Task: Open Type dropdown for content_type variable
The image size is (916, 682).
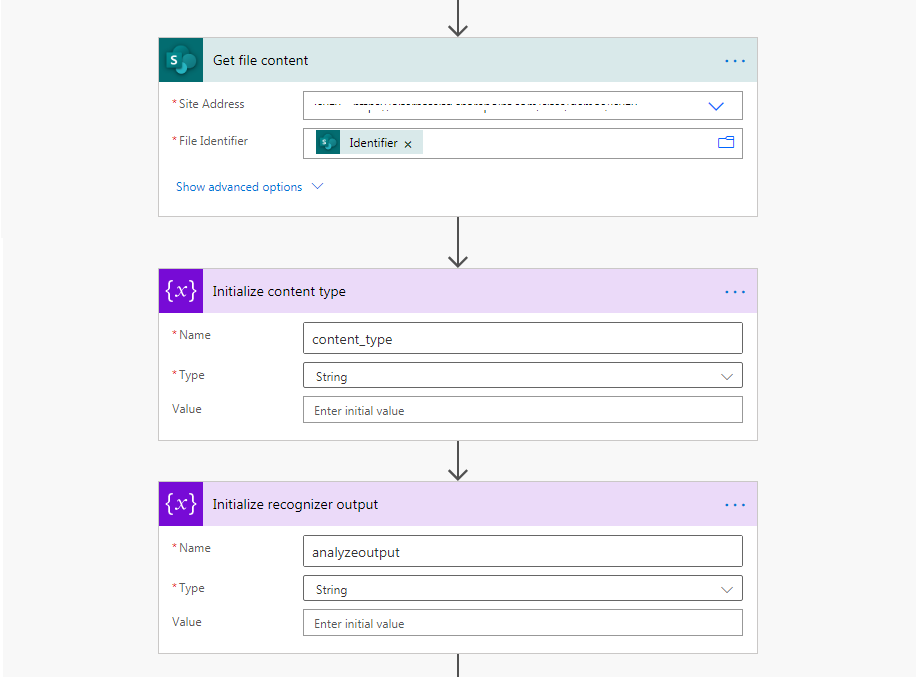Action: click(523, 376)
